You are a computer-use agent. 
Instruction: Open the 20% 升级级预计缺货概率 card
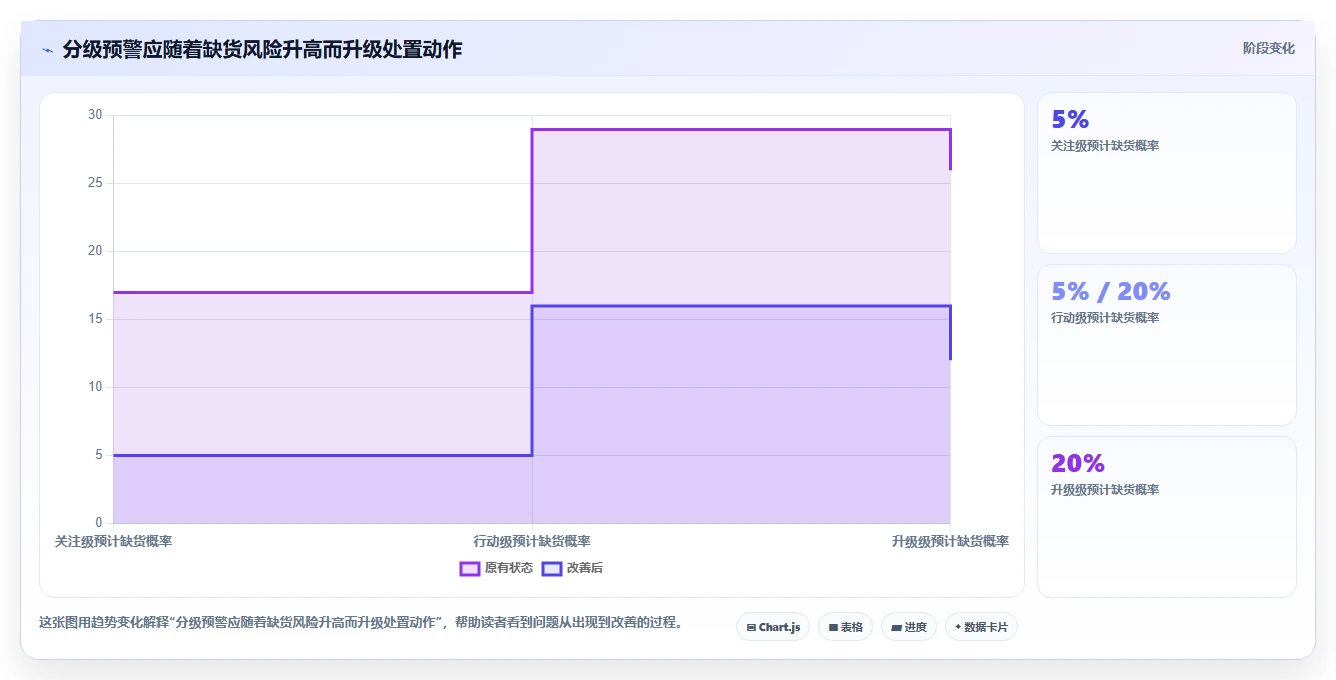(1166, 517)
